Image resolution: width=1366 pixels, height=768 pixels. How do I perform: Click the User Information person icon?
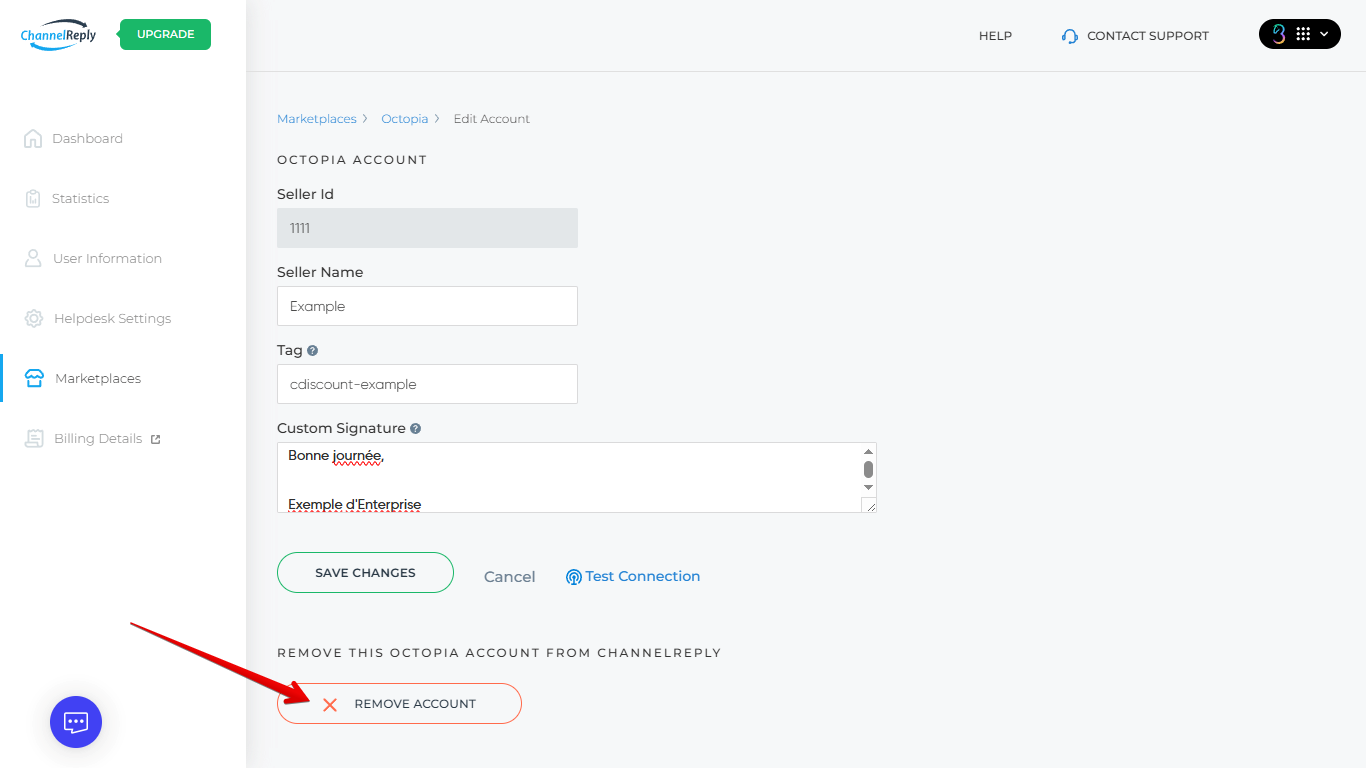pyautogui.click(x=33, y=258)
